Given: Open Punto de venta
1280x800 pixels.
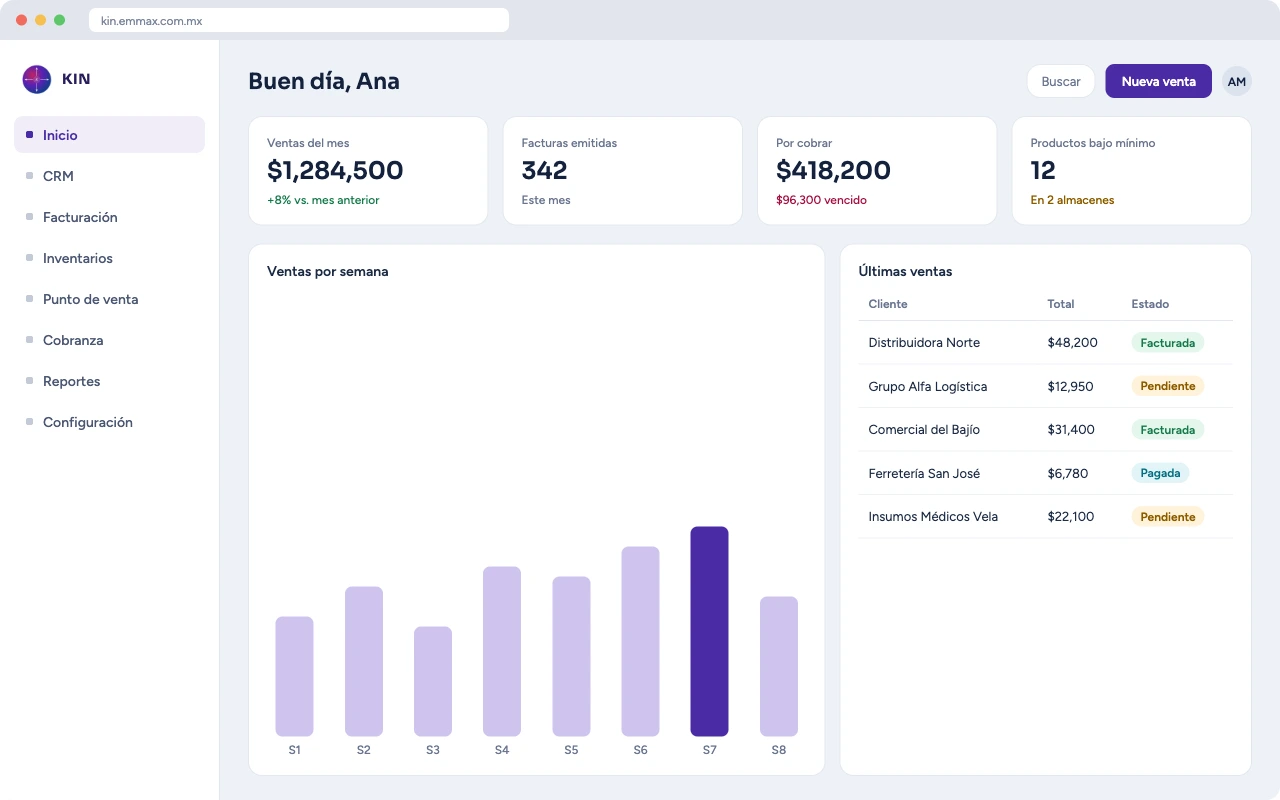Looking at the screenshot, I should 109,299.
